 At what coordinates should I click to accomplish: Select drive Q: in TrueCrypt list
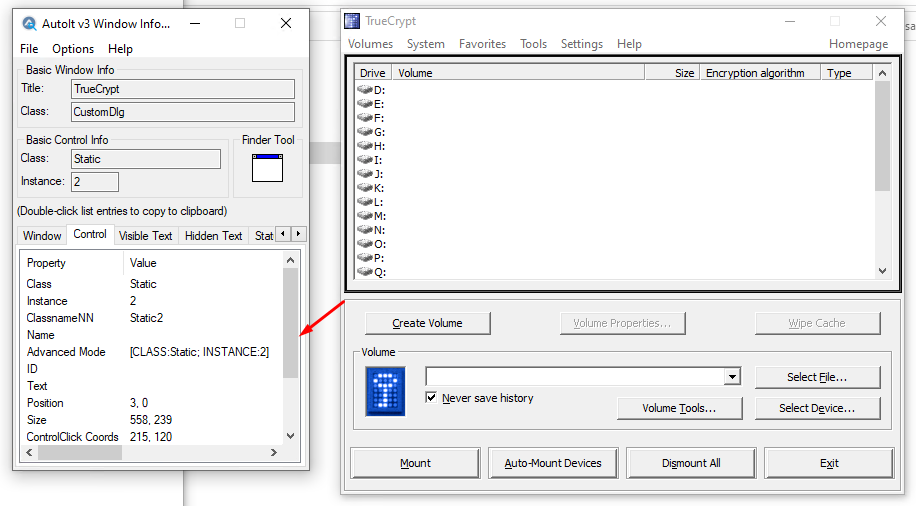click(372, 272)
